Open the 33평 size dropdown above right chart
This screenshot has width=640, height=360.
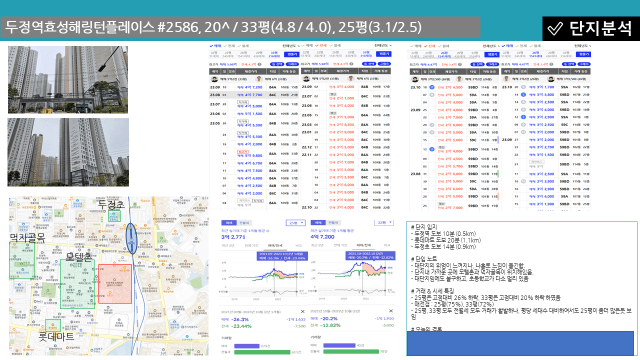pos(384,222)
